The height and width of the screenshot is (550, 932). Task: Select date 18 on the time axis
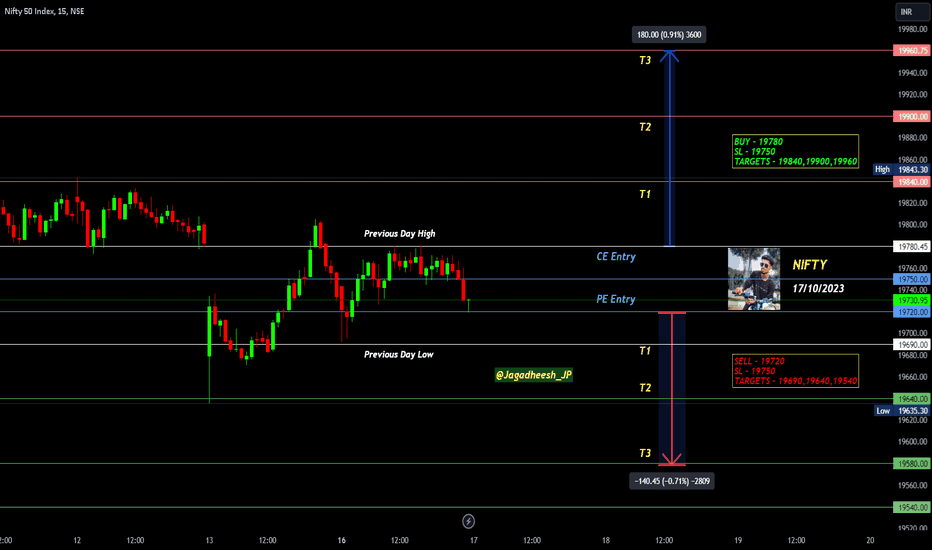tap(606, 540)
